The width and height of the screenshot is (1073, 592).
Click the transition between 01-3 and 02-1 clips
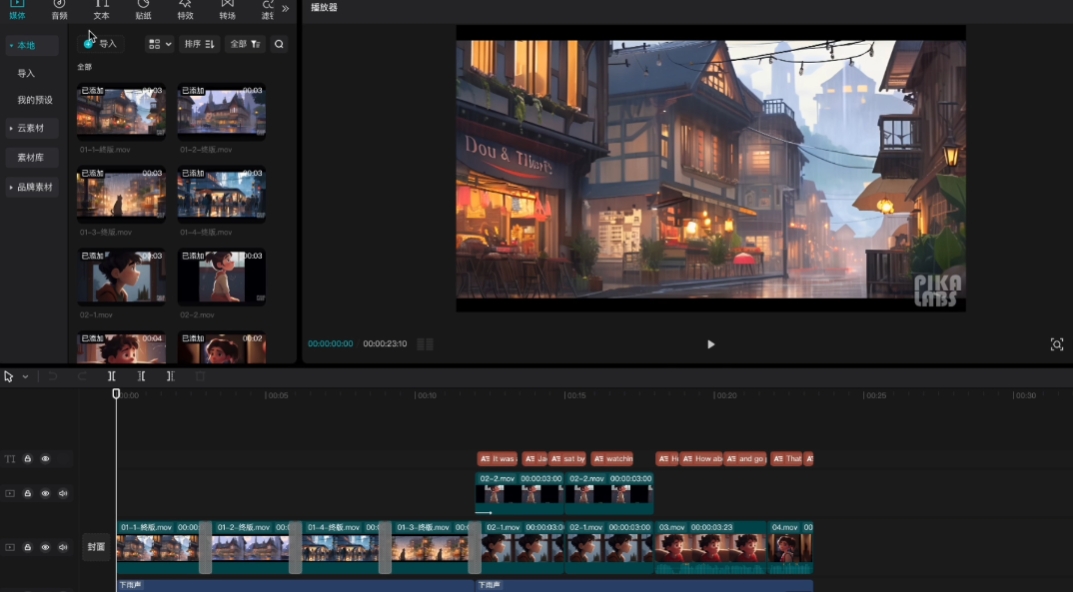474,548
